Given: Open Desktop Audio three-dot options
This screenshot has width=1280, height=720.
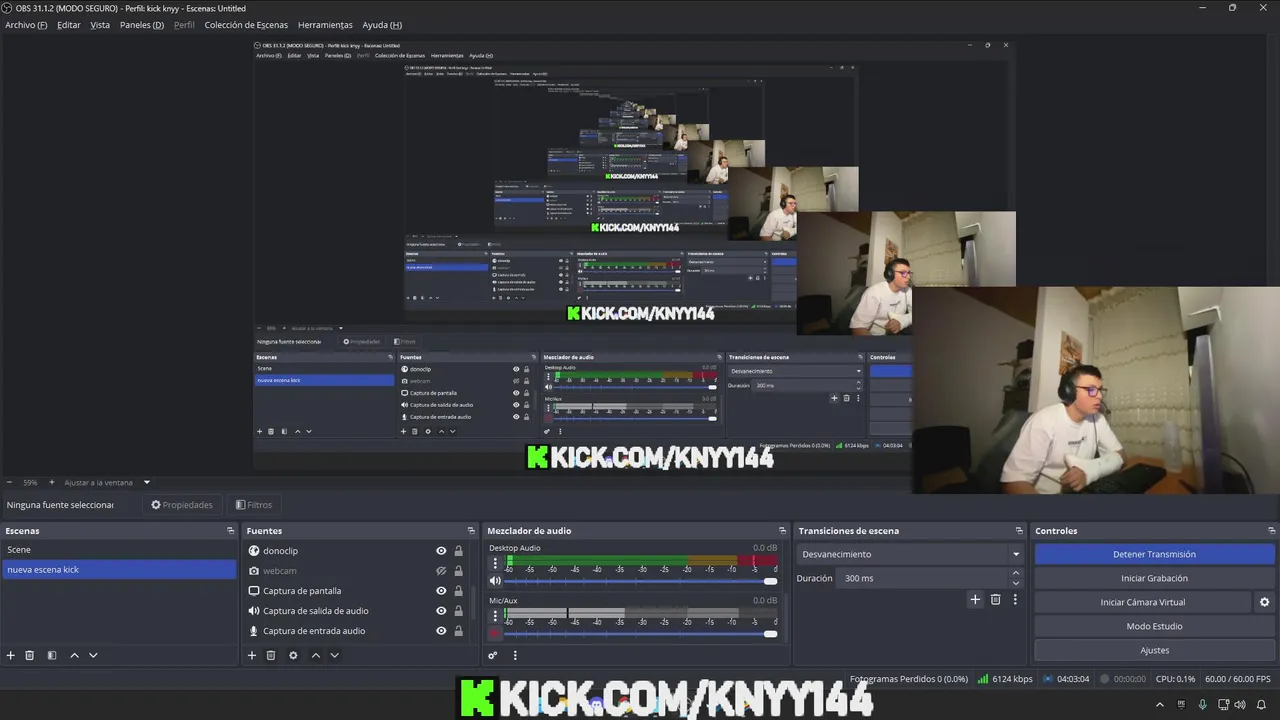Looking at the screenshot, I should tap(494, 563).
